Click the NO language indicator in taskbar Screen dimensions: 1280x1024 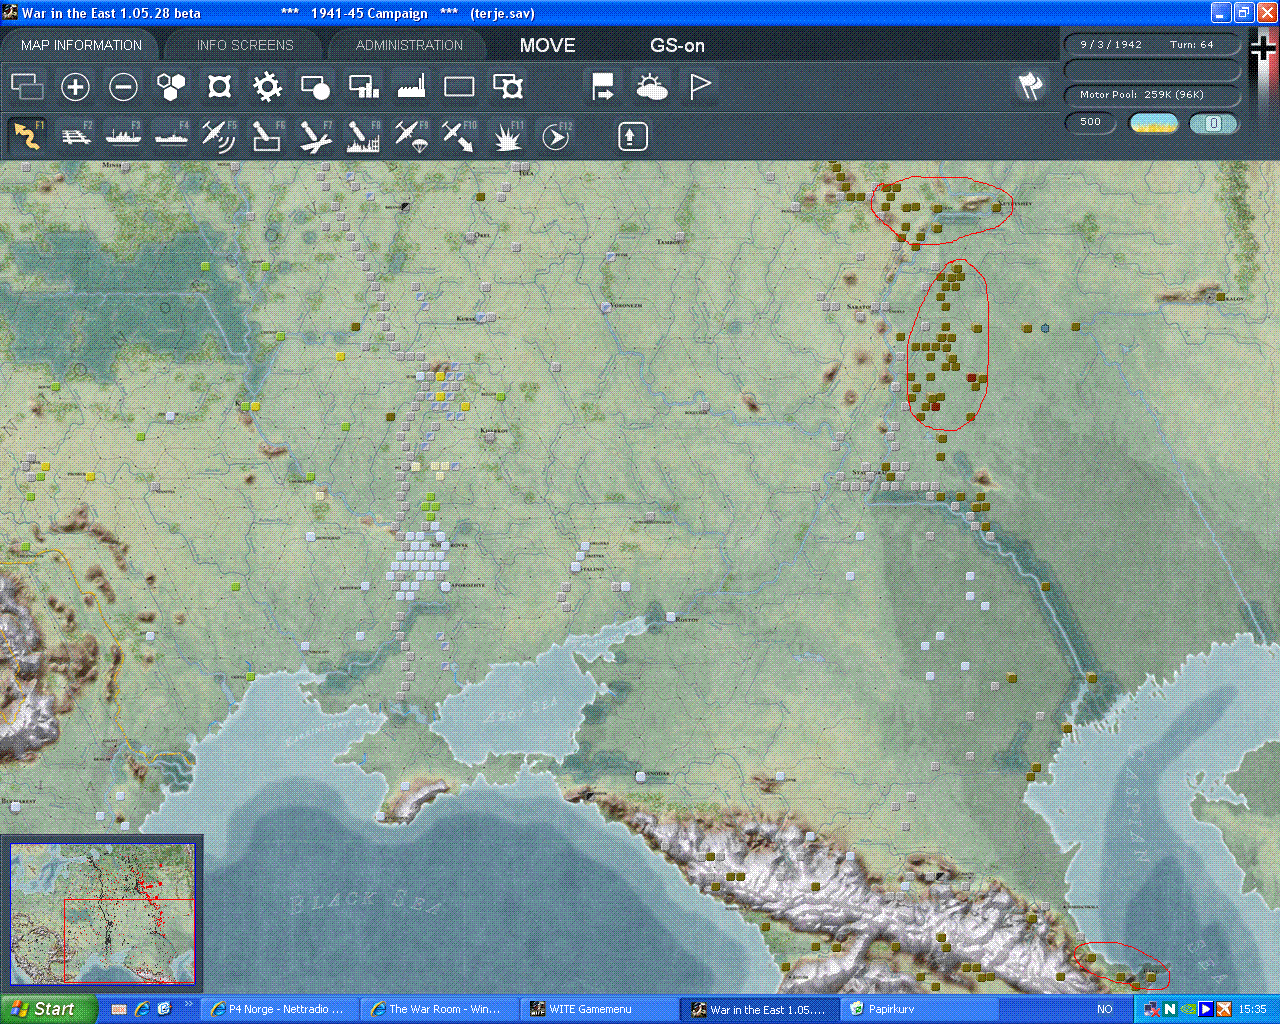(1104, 1009)
